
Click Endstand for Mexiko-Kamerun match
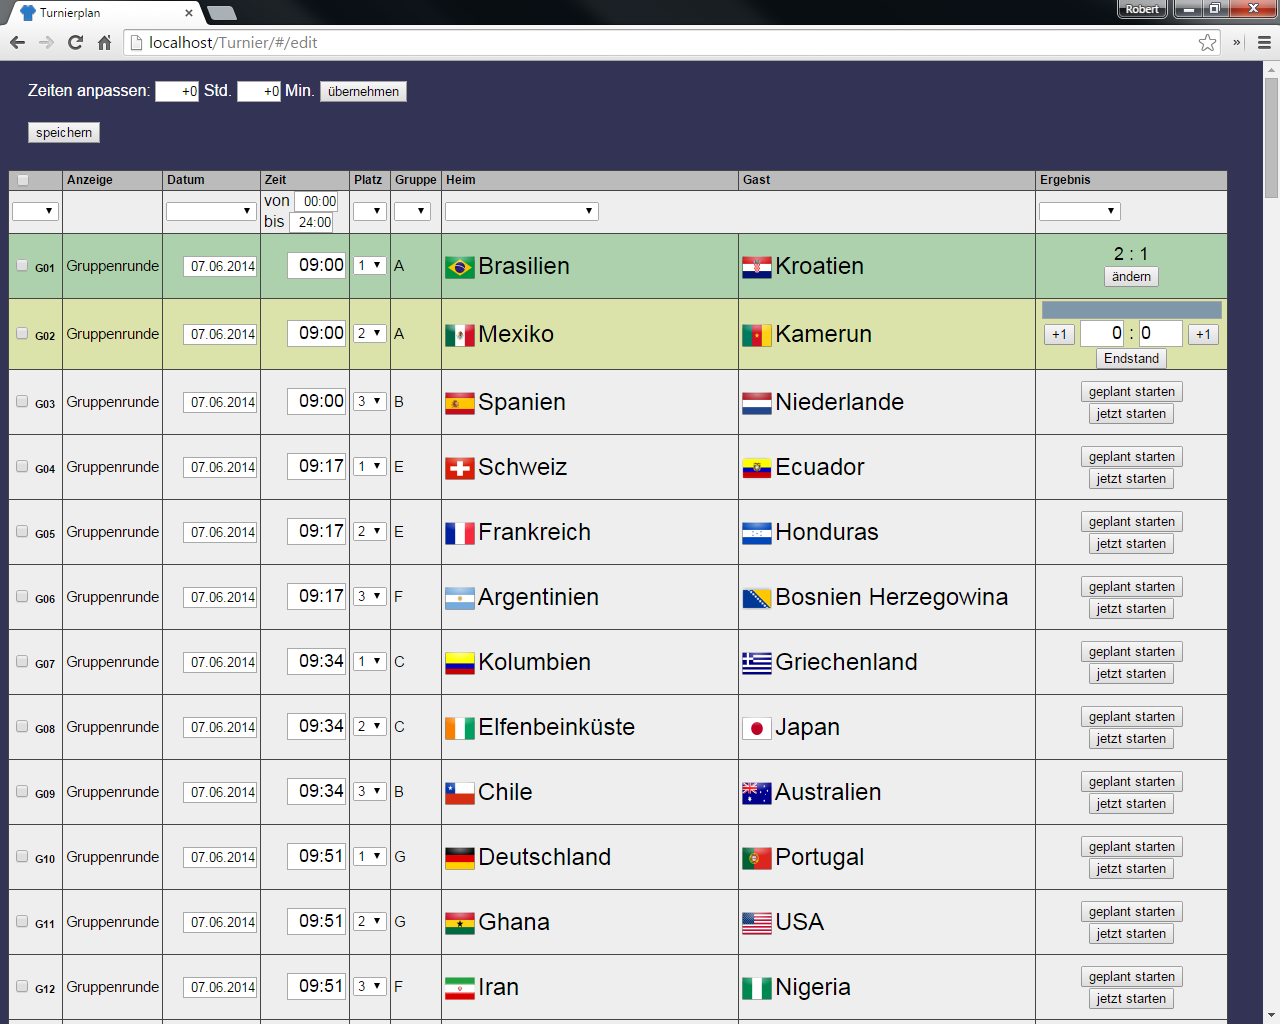[x=1131, y=359]
